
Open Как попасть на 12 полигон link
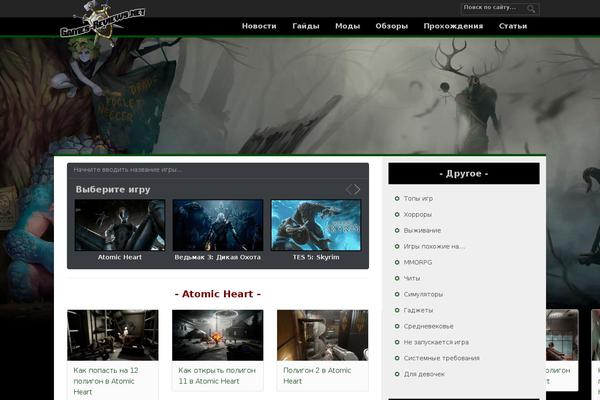coord(106,381)
